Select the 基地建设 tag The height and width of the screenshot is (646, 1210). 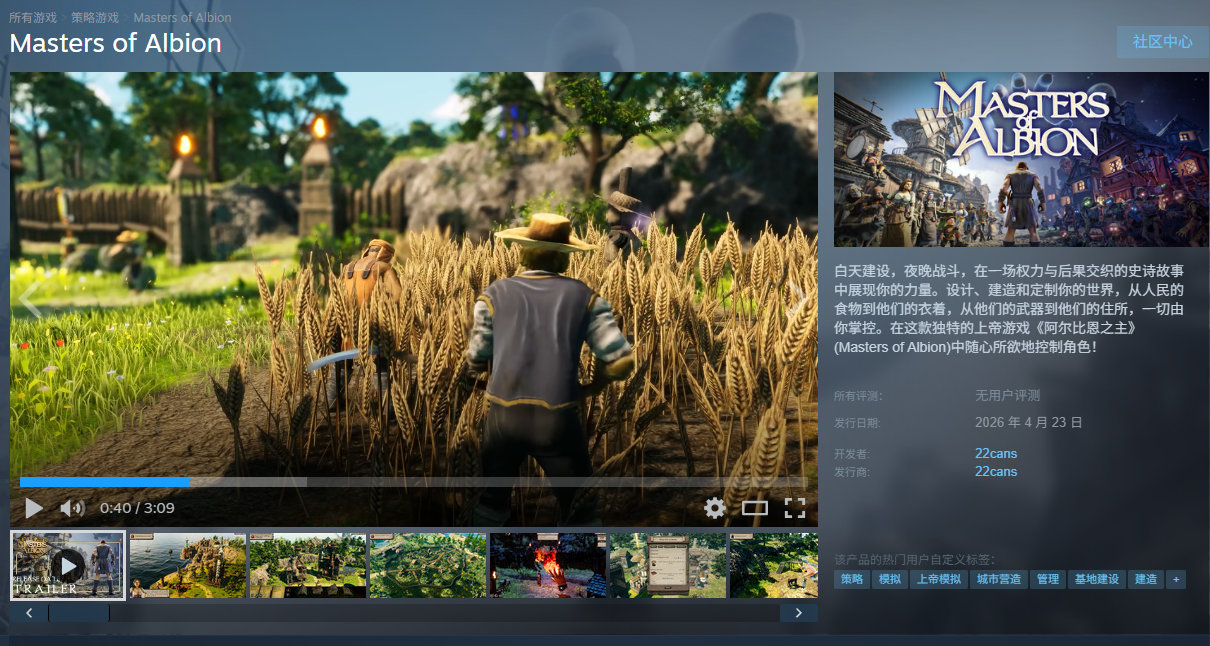[x=1097, y=579]
